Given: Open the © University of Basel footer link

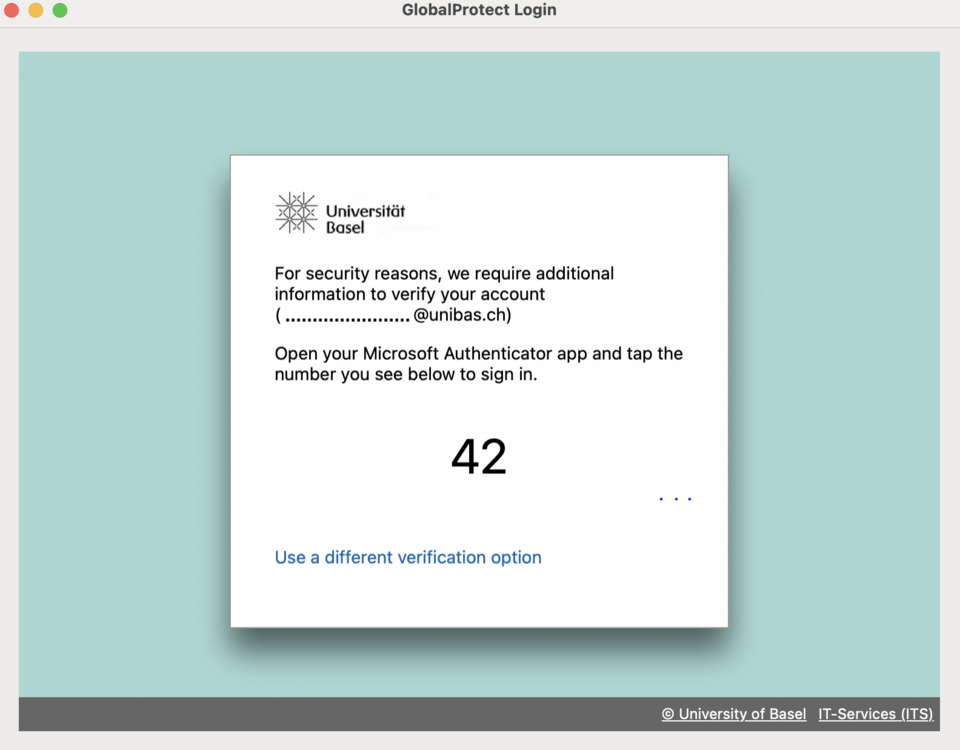Looking at the screenshot, I should (x=733, y=714).
